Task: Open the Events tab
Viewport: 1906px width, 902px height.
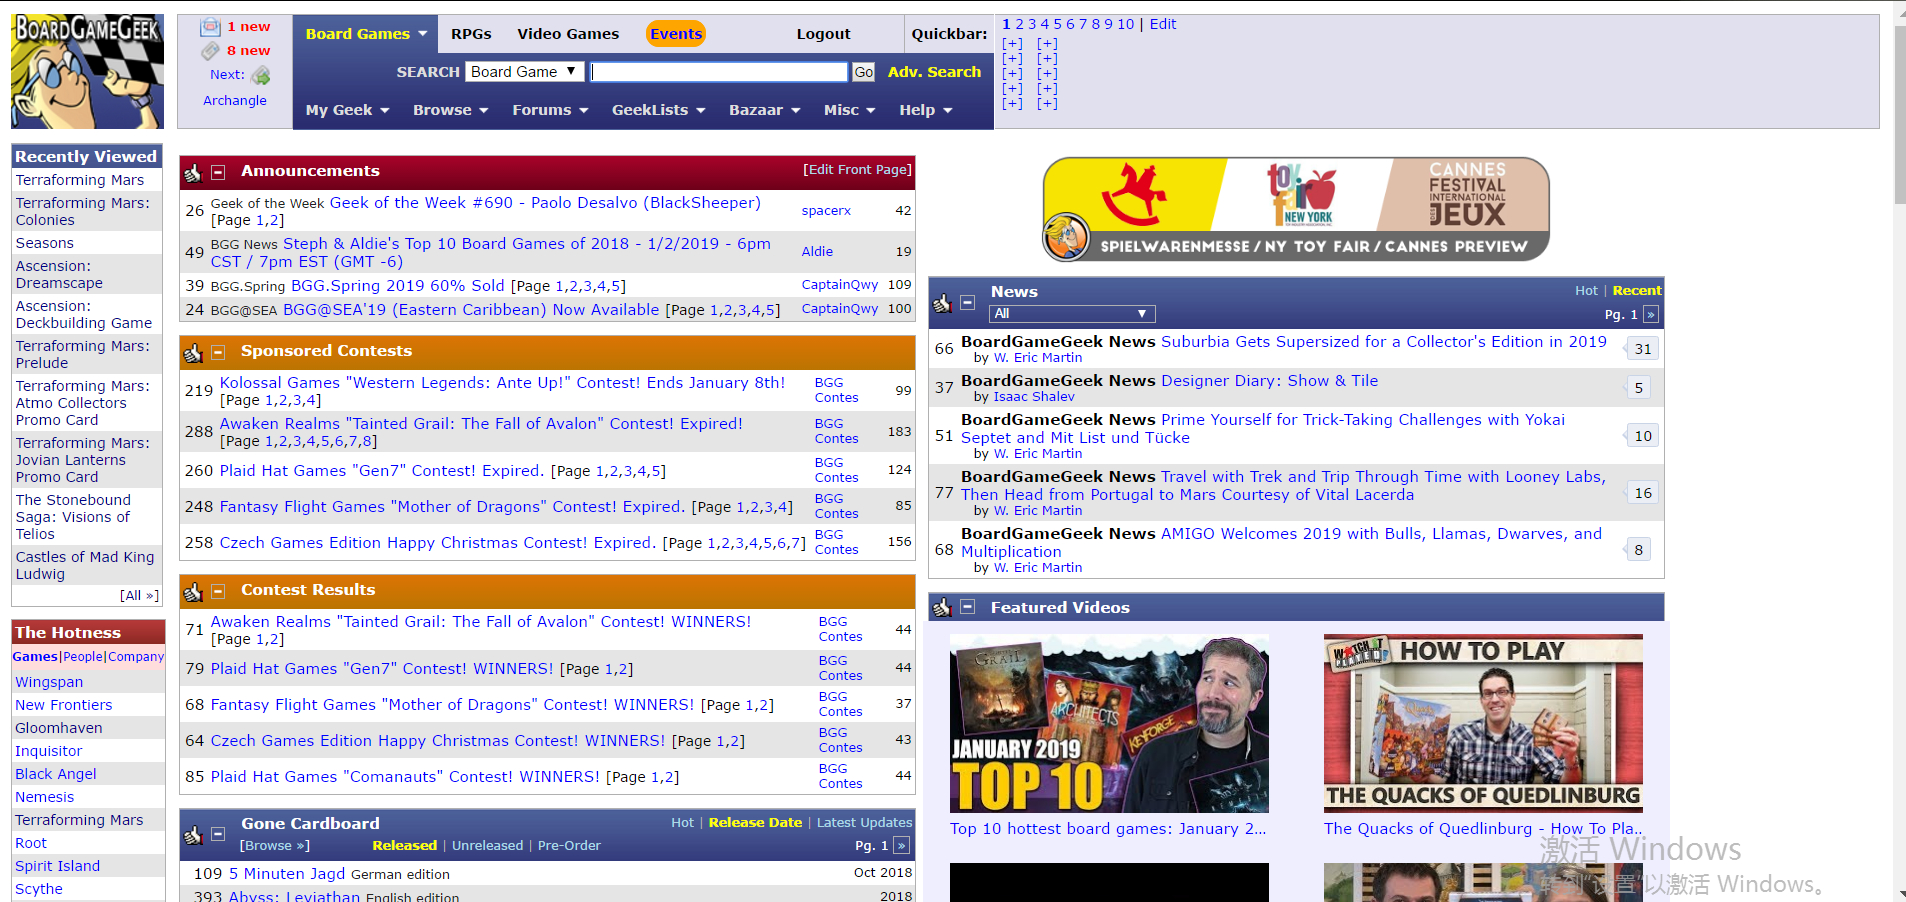Action: click(676, 34)
